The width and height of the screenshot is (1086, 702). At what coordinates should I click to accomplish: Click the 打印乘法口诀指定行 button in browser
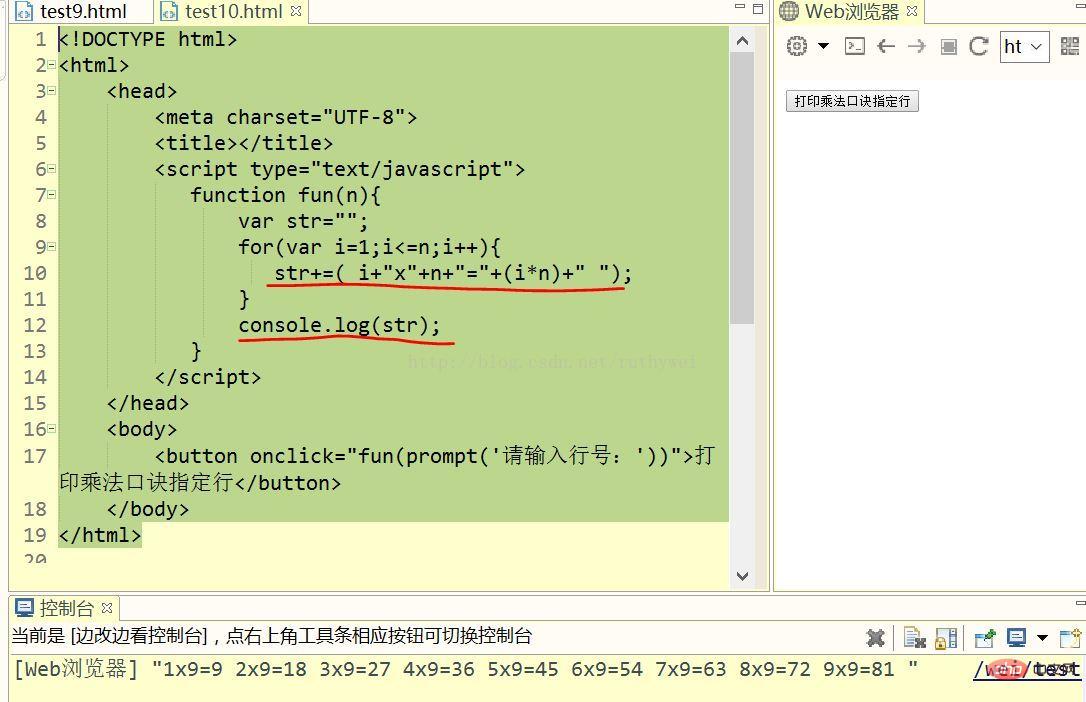click(x=852, y=101)
